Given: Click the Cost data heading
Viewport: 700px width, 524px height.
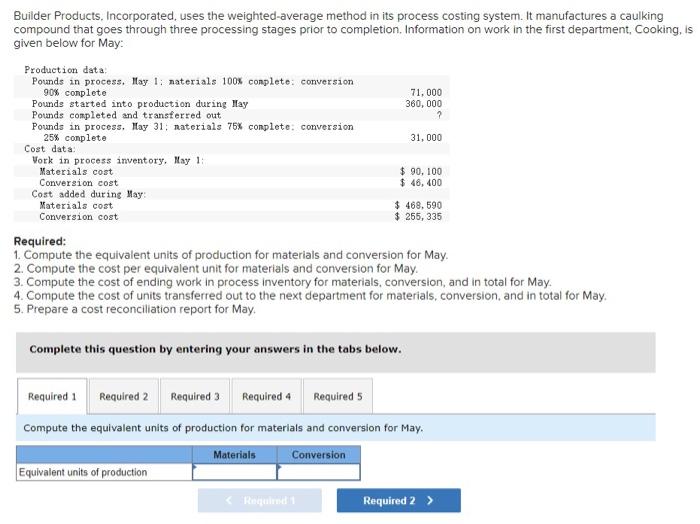Looking at the screenshot, I should click(50, 149).
